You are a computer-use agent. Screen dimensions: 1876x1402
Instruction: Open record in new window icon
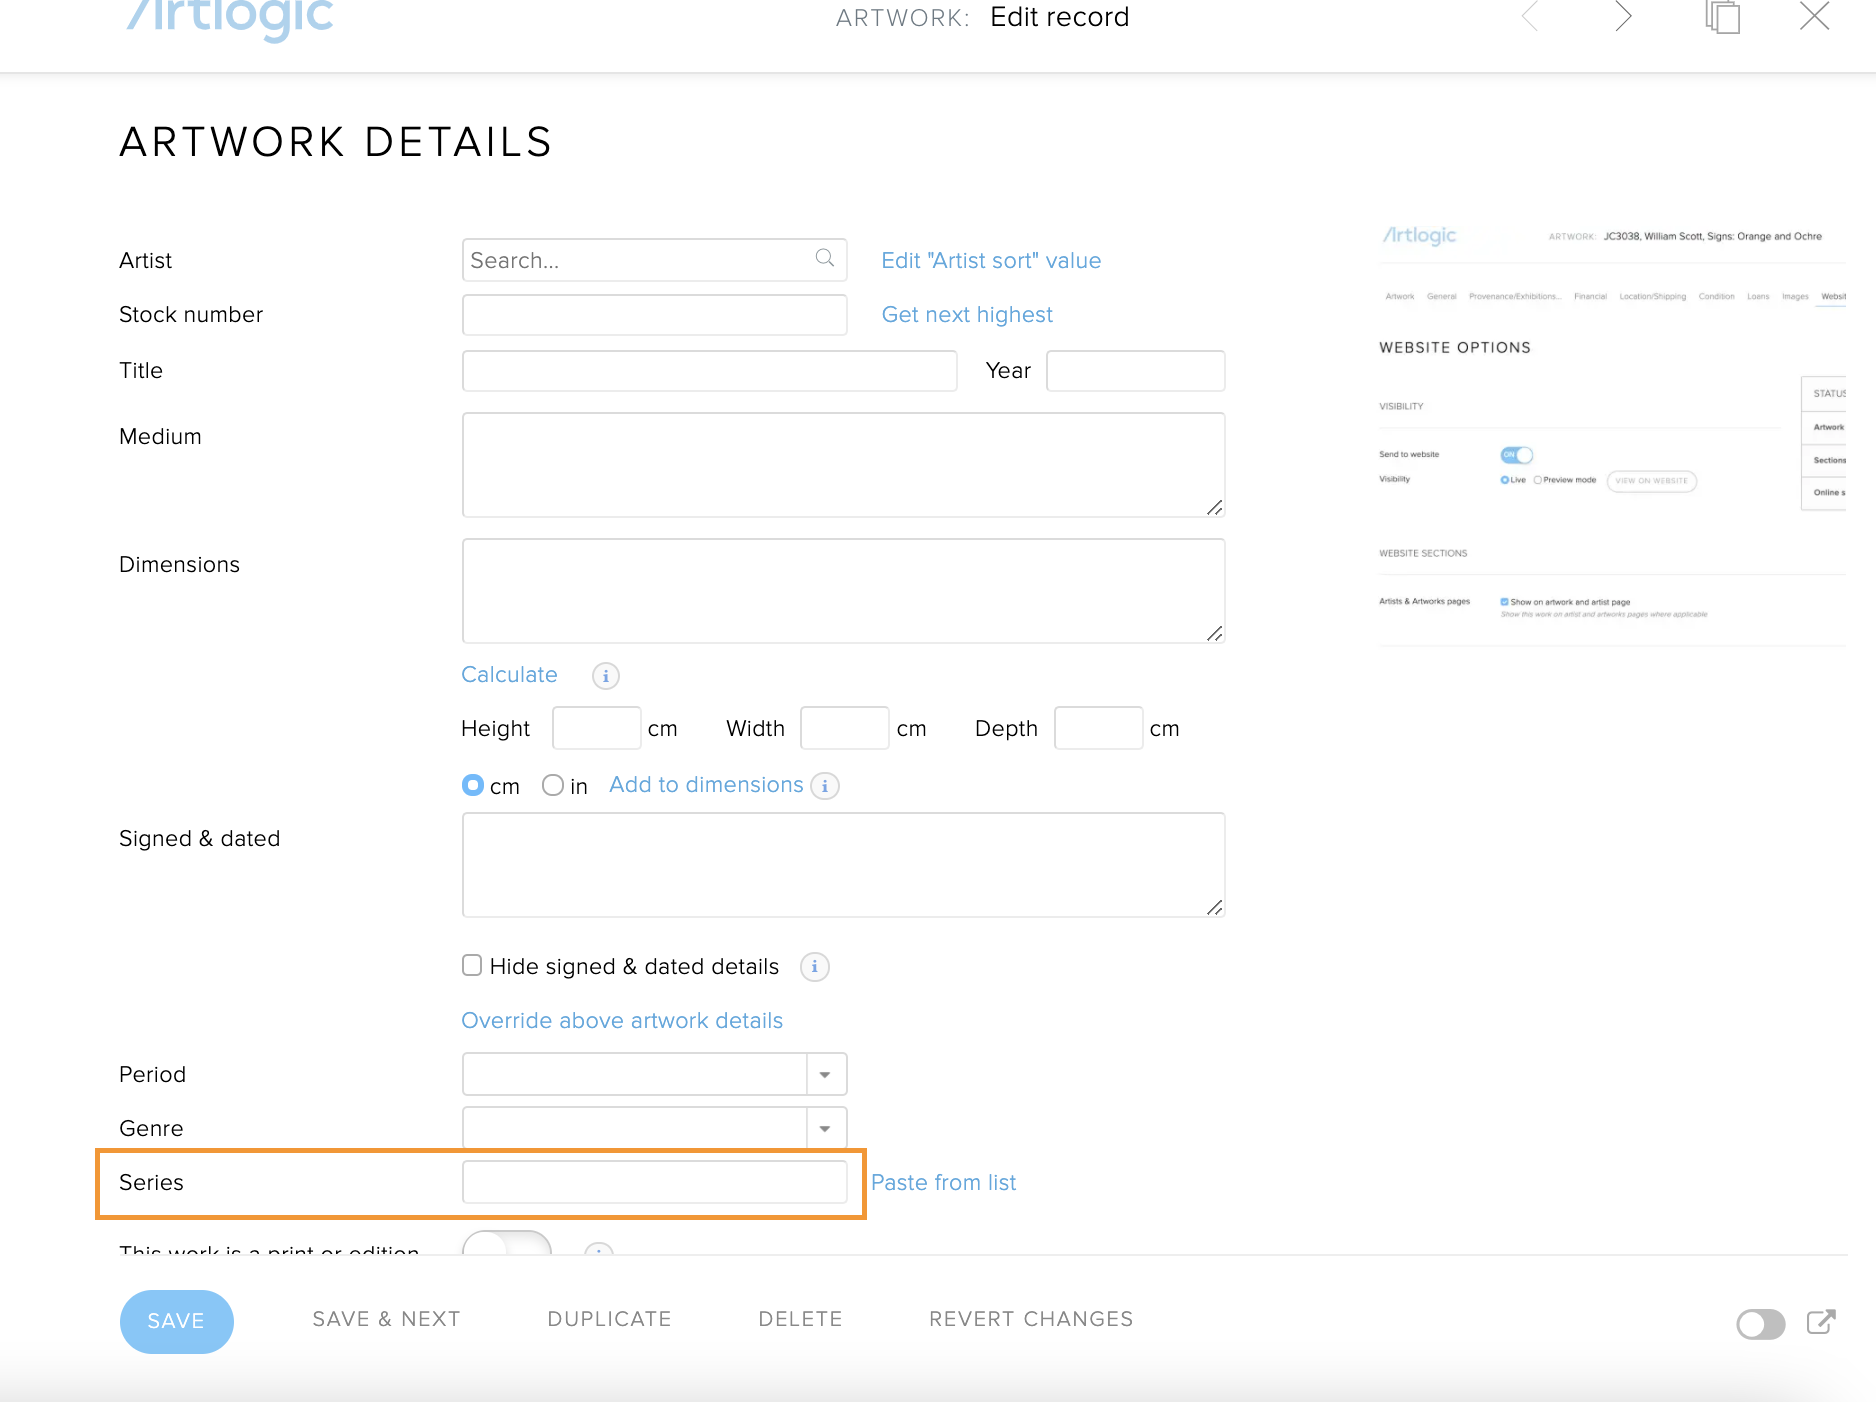tap(1821, 1322)
